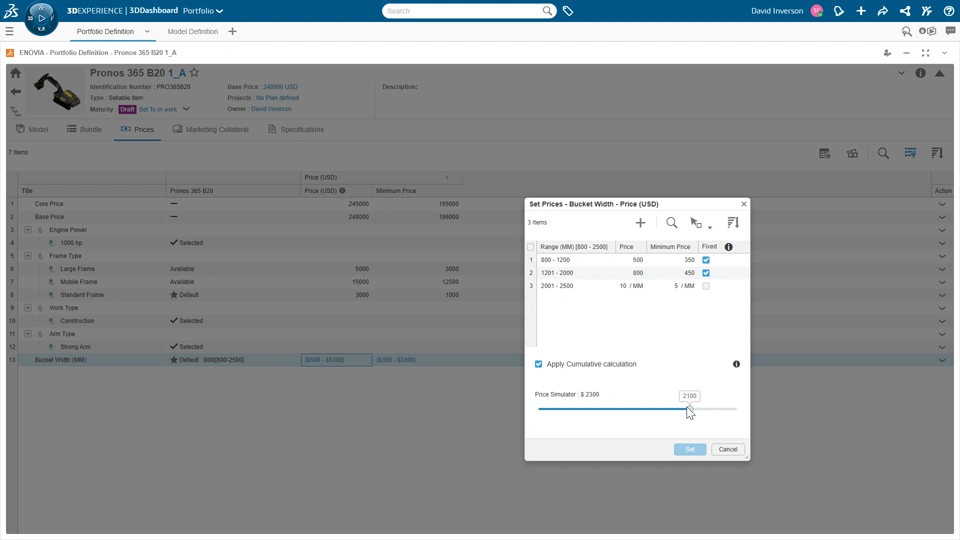The height and width of the screenshot is (540, 960).
Task: Click the top search input field
Action: (462, 11)
